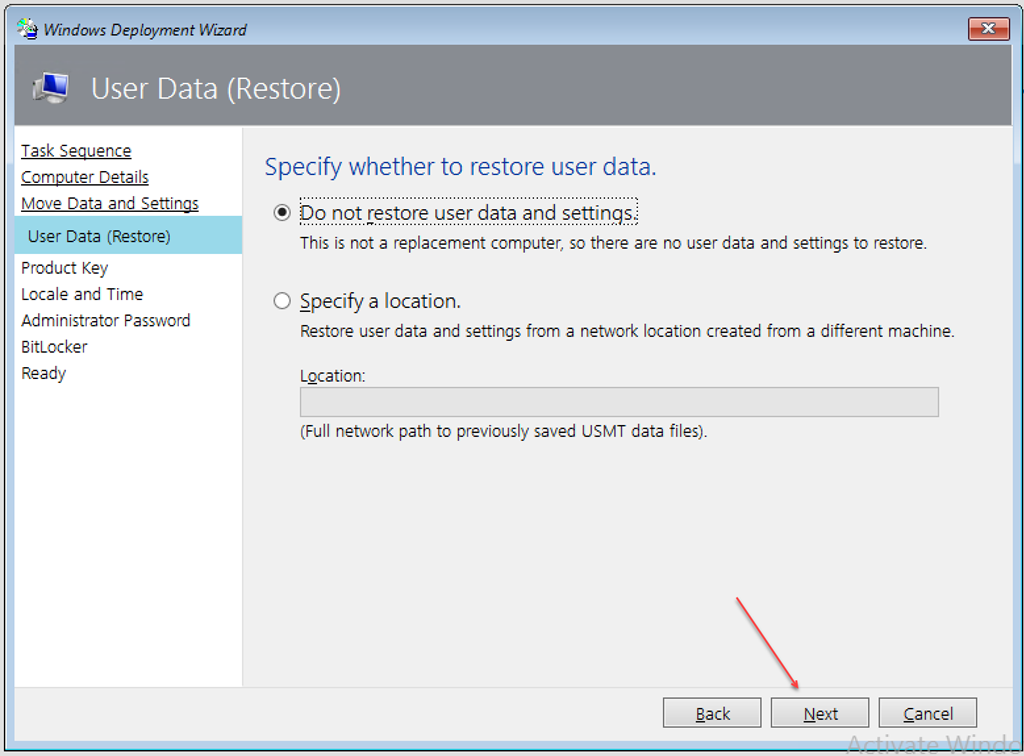This screenshot has width=1024, height=756.
Task: Navigate to Move Data and Settings step
Action: click(x=110, y=203)
